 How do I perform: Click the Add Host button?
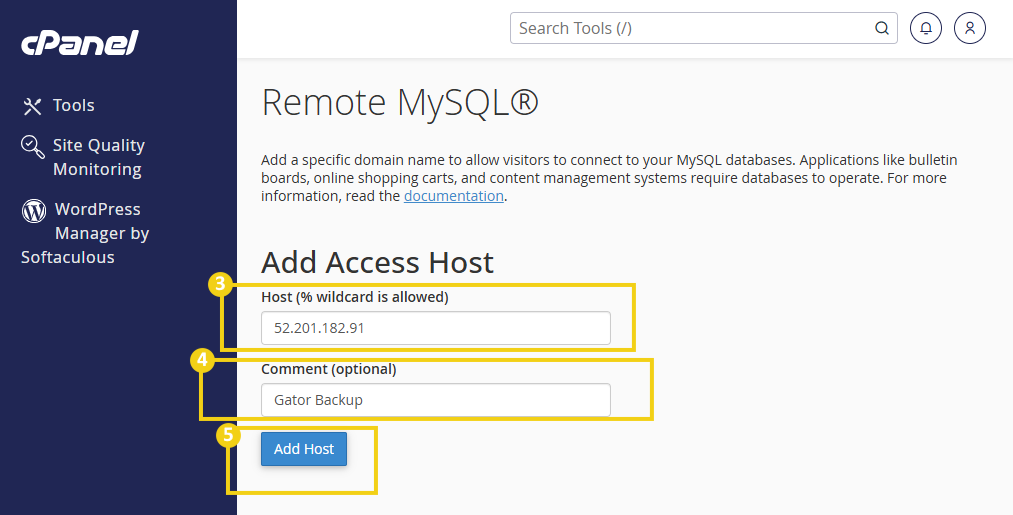(x=304, y=449)
